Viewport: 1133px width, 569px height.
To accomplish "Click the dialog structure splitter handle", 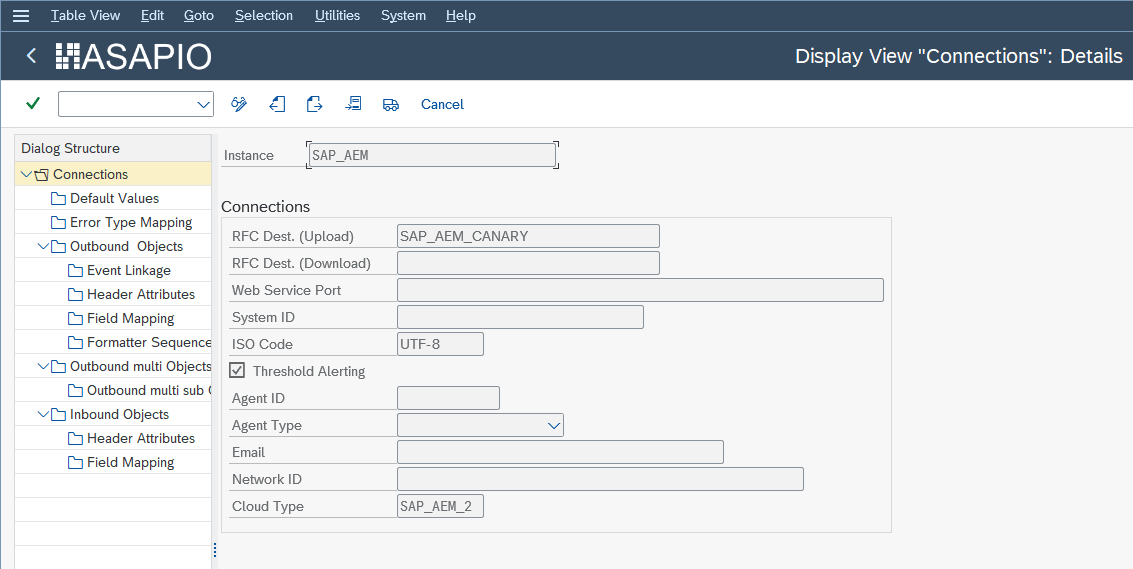I will coord(215,551).
